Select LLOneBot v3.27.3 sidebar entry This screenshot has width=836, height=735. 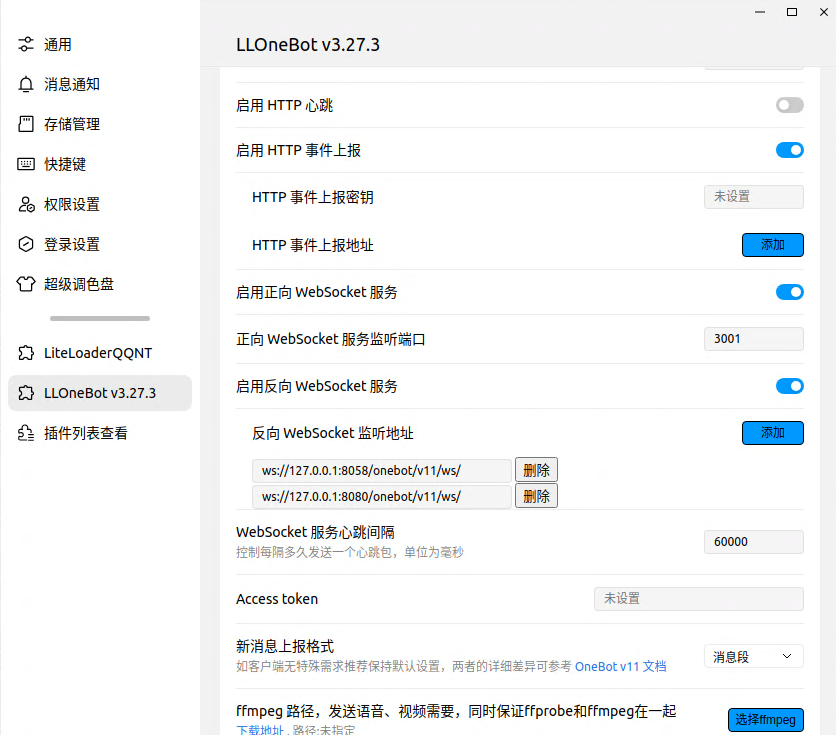pos(99,393)
